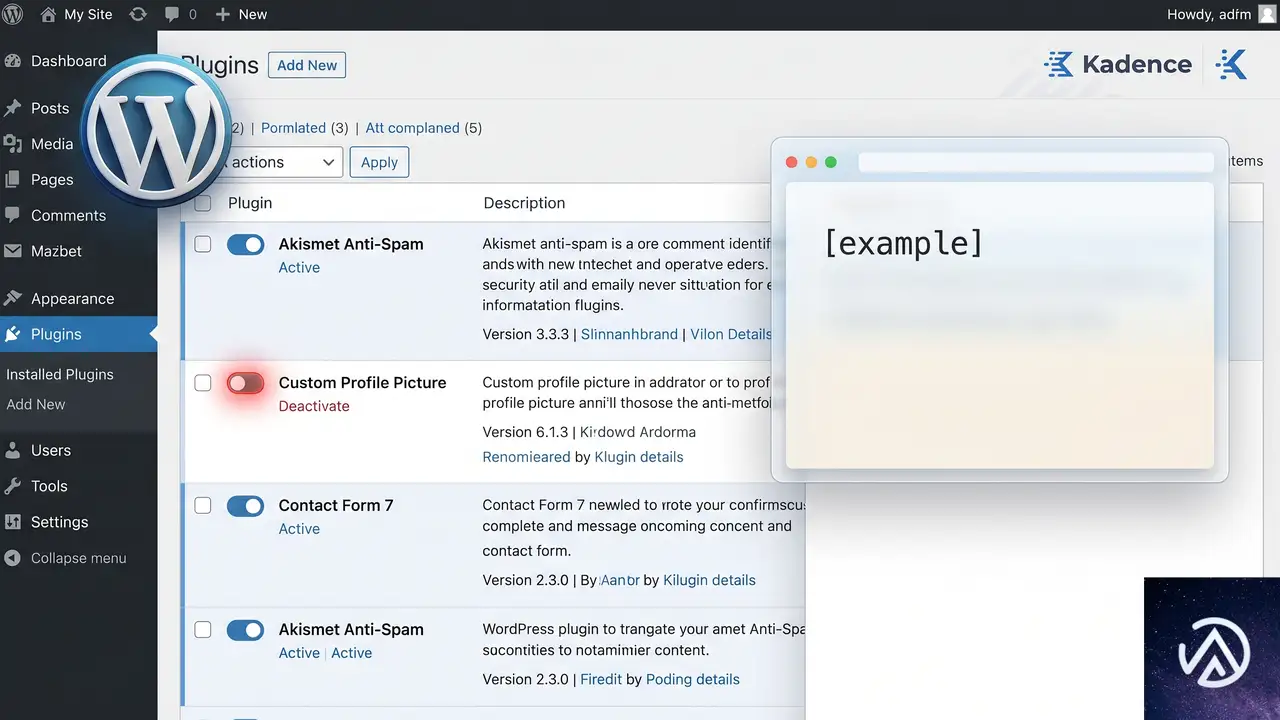Check the Custom Profile Picture checkbox
The image size is (1280, 720).
pos(203,383)
